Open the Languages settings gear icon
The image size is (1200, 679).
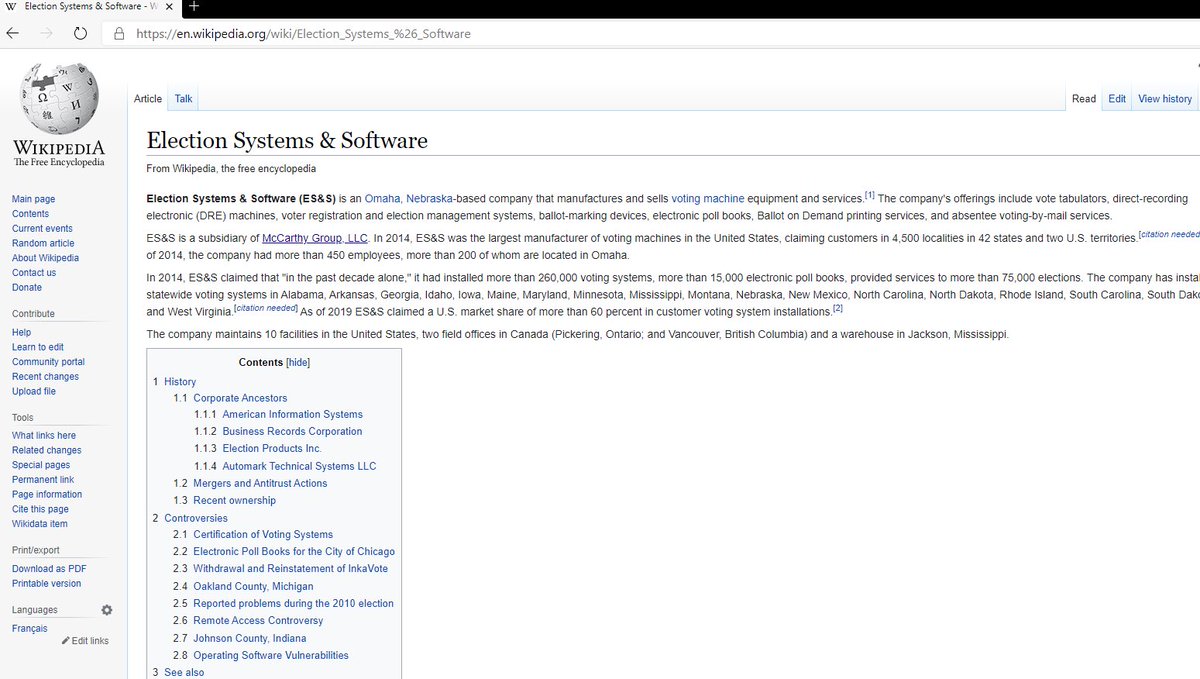coord(107,610)
